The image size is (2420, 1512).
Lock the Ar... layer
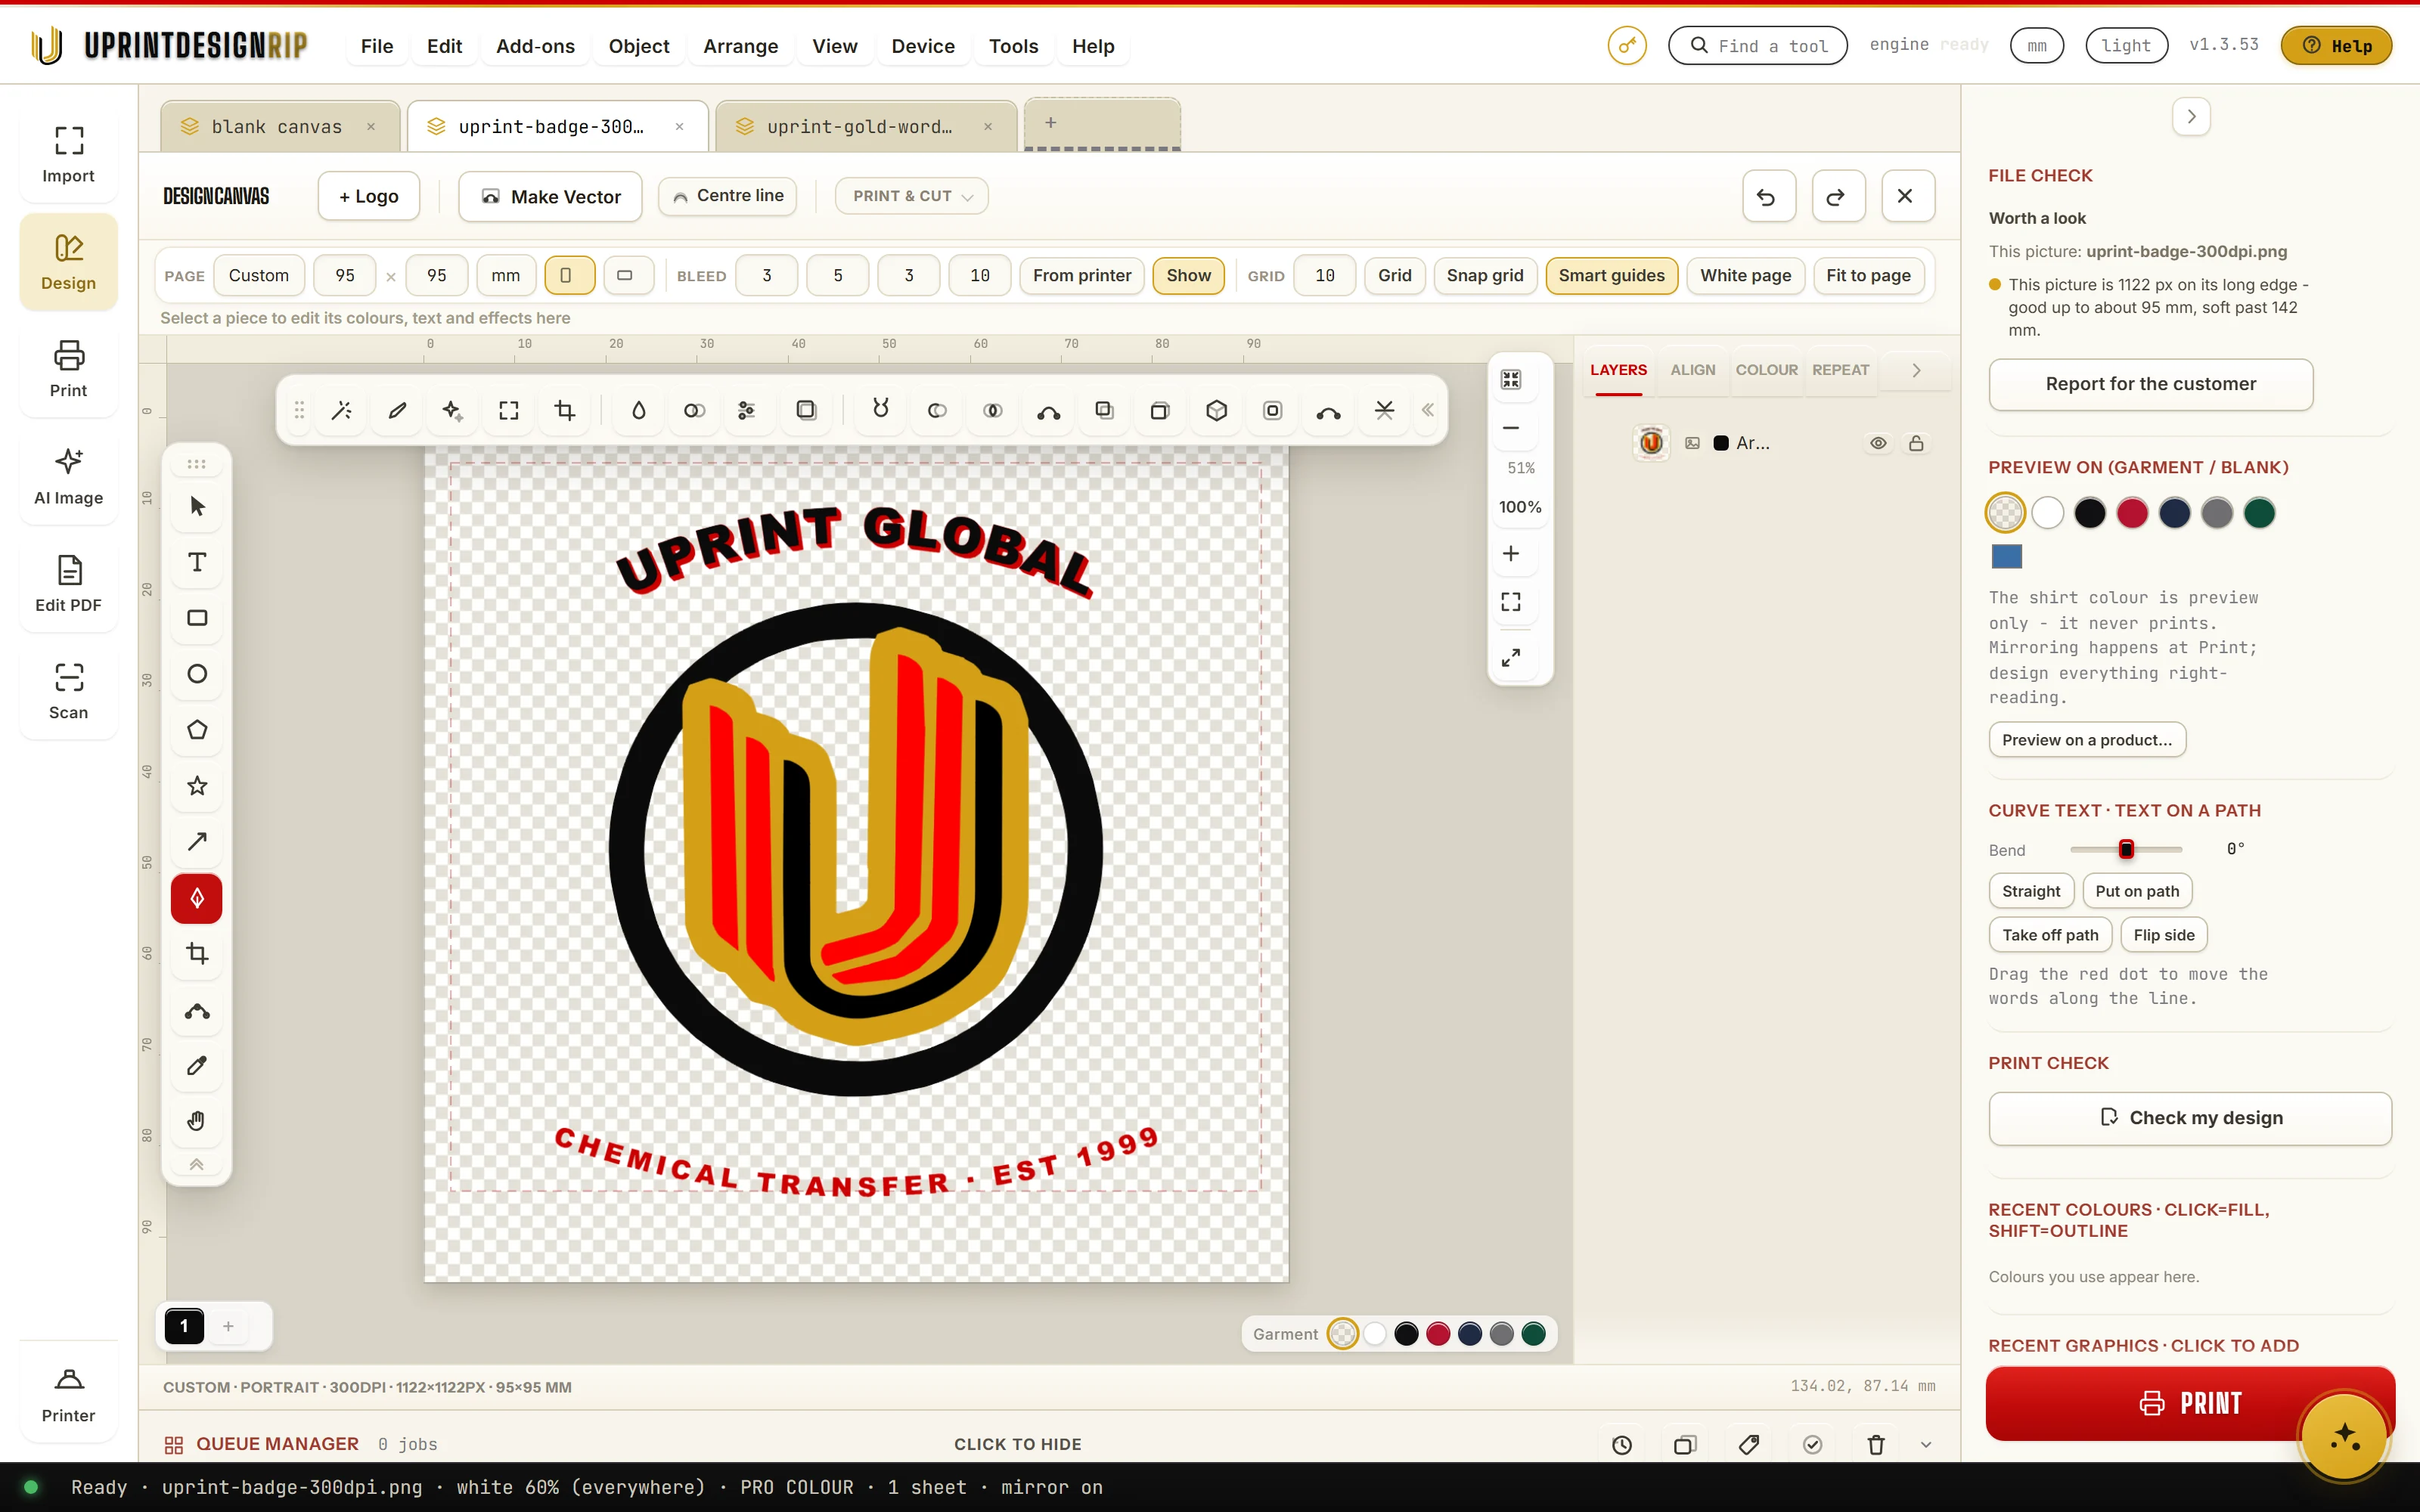coord(1916,443)
